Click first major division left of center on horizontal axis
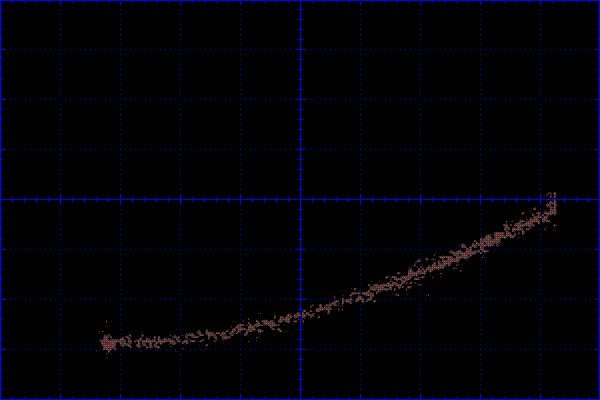The image size is (600, 400). click(241, 199)
